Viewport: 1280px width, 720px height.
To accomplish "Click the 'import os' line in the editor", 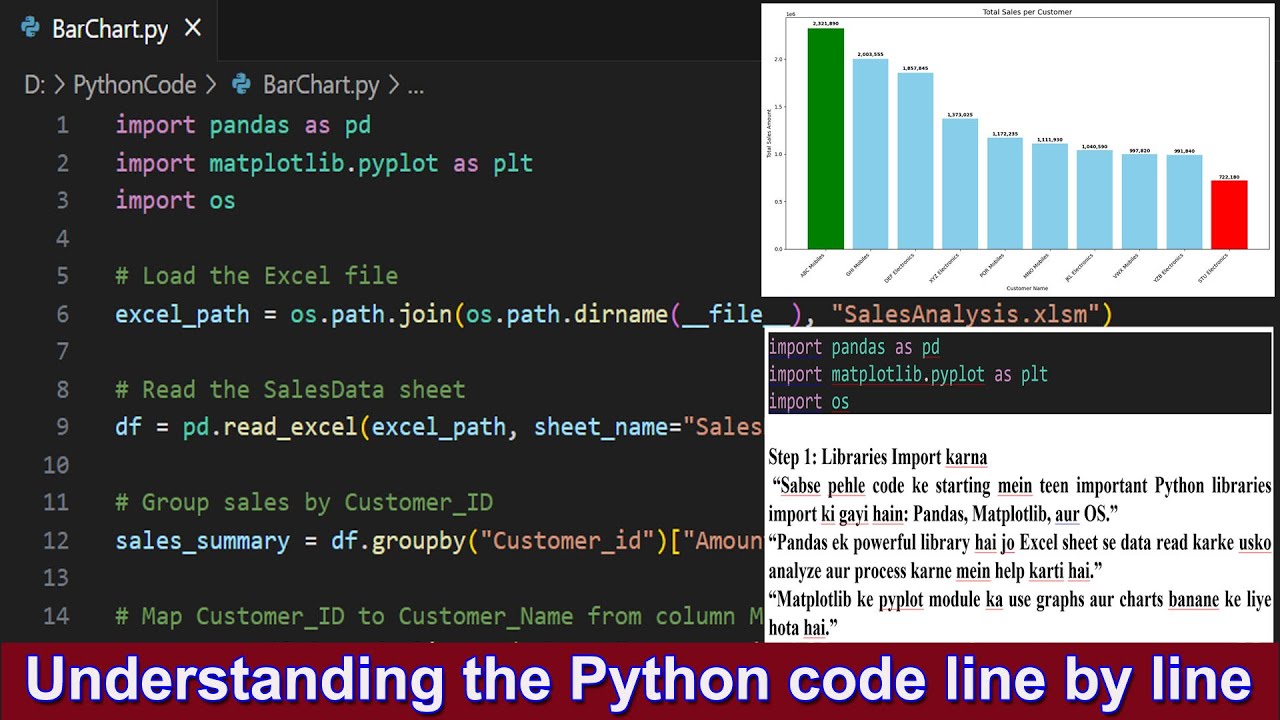I will pos(175,201).
